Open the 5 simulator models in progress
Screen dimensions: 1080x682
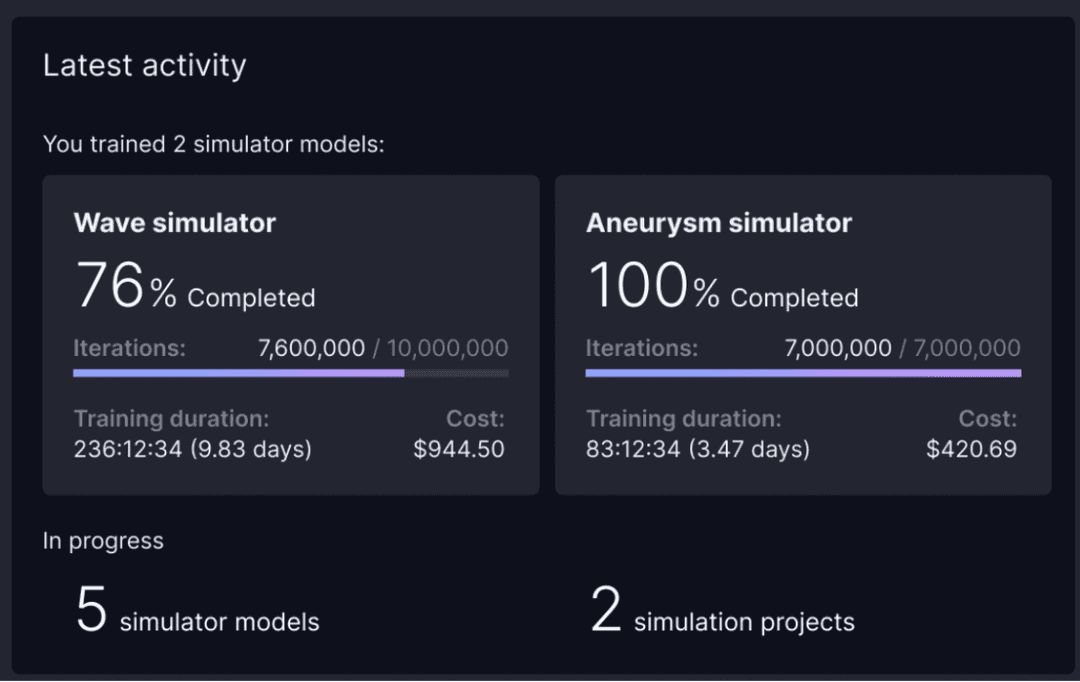pos(198,610)
